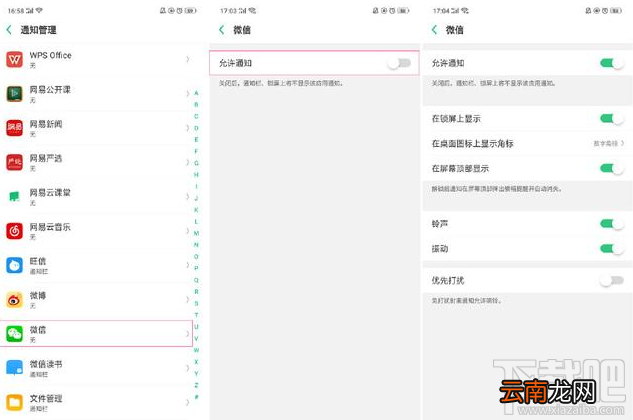
Task: Open 在桌面图标上显示角标 options chevron
Action: (x=623, y=143)
